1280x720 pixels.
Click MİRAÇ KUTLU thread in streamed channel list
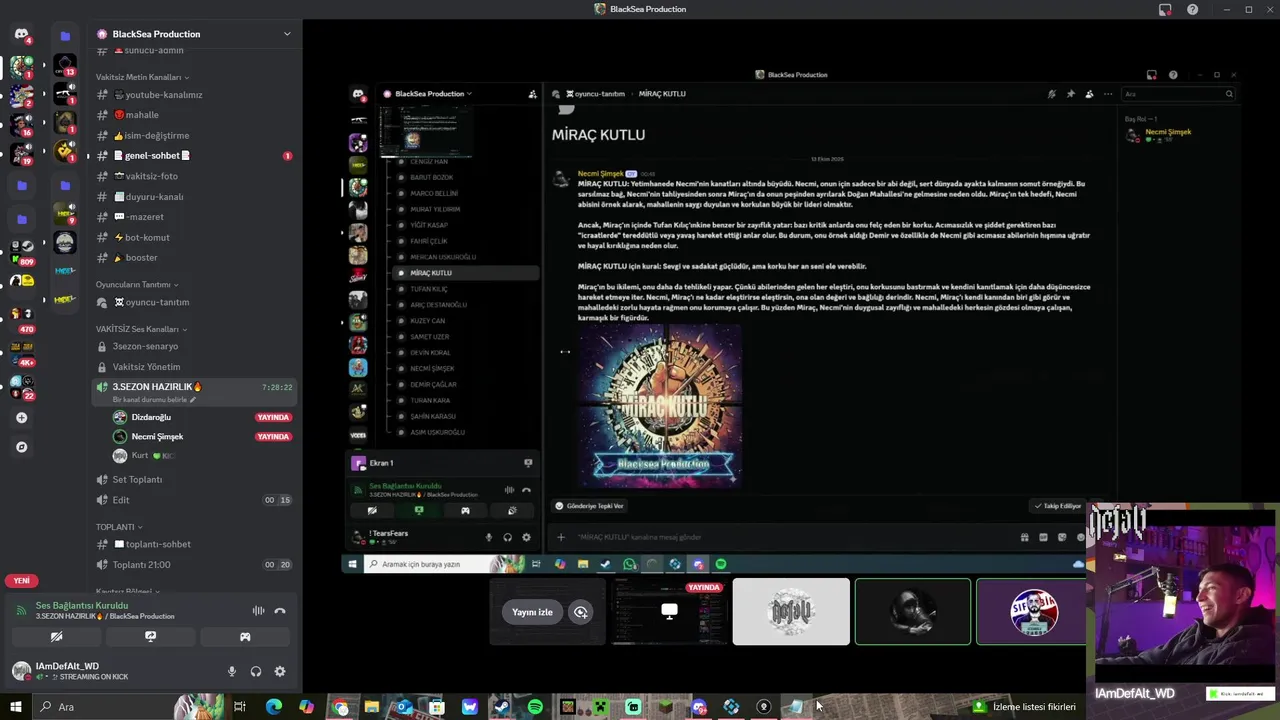[465, 273]
